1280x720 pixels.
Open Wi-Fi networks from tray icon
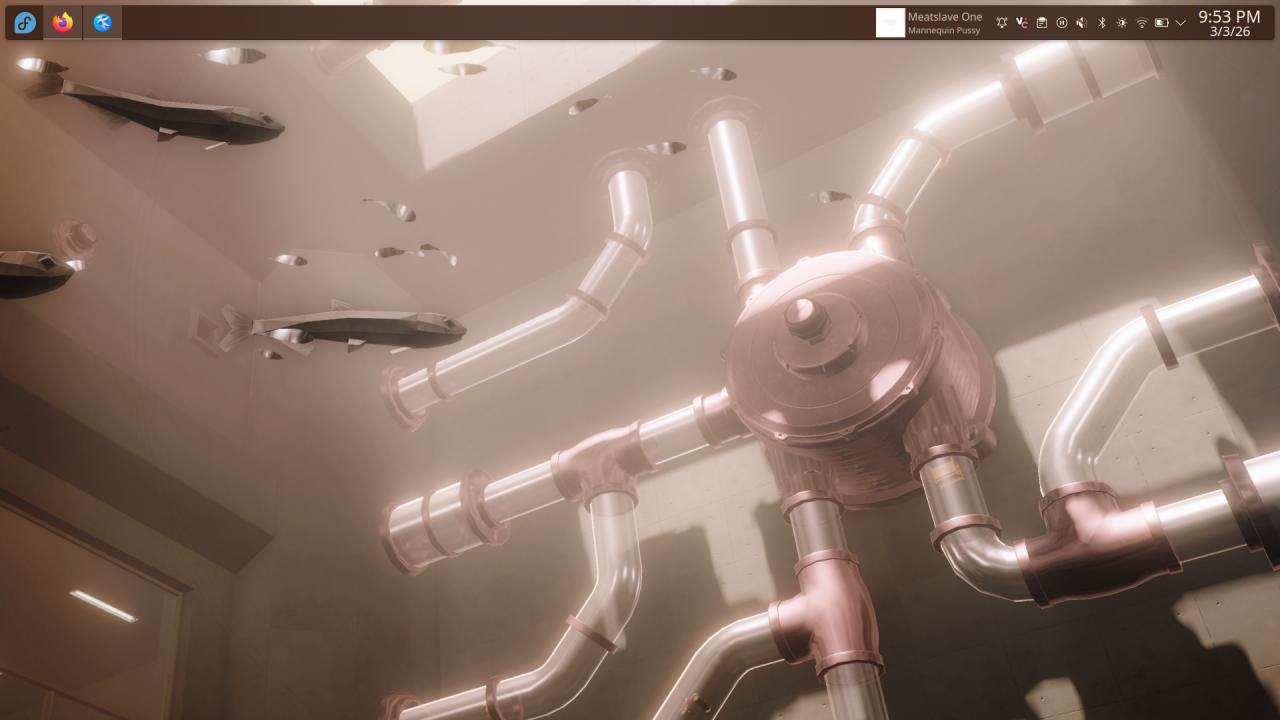[x=1141, y=23]
